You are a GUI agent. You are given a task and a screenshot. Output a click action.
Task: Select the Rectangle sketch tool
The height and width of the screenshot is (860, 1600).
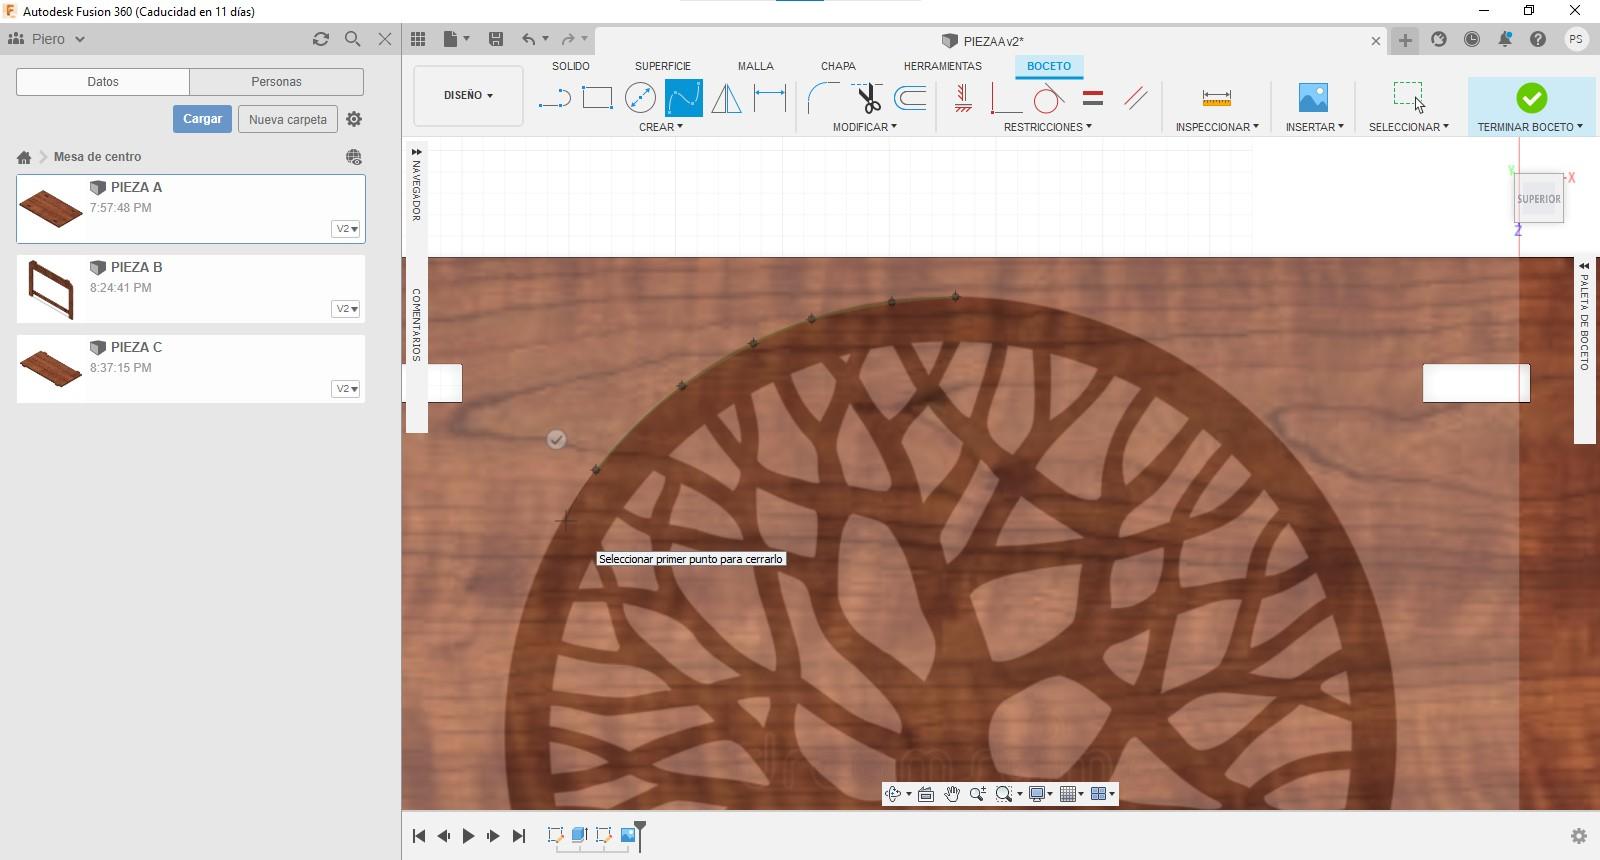[597, 98]
